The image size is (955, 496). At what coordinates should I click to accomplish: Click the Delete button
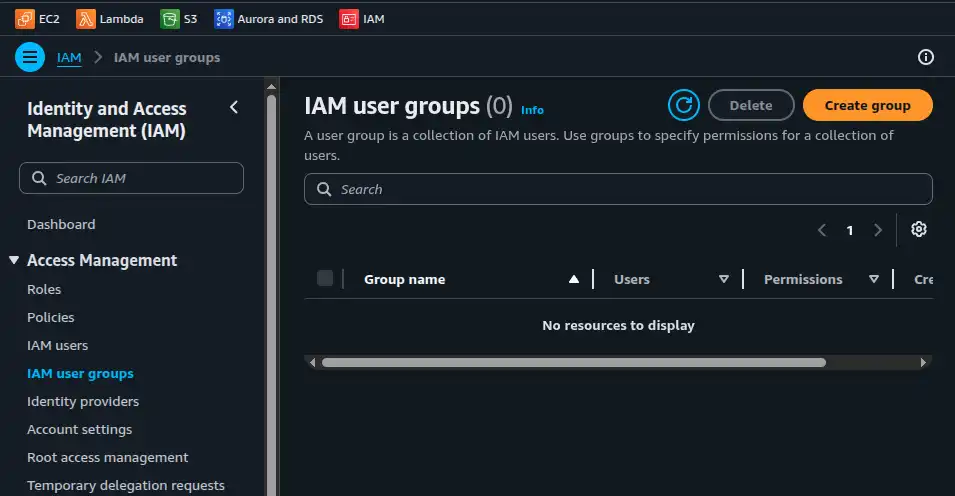(751, 105)
